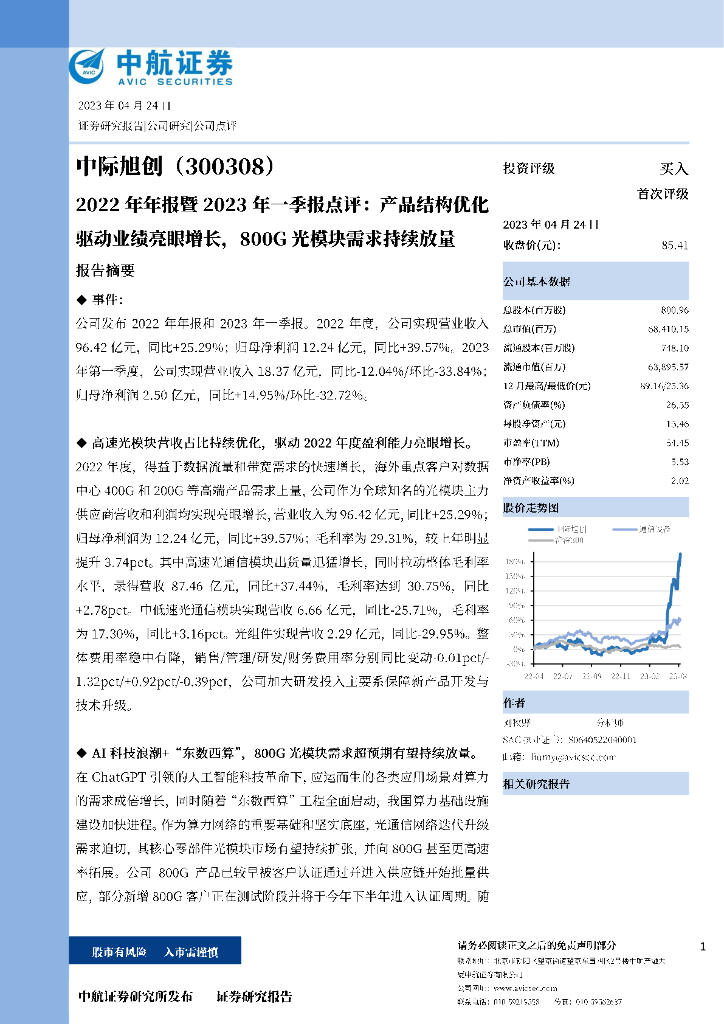Click the 每股净资产(元) row label

pos(534,424)
